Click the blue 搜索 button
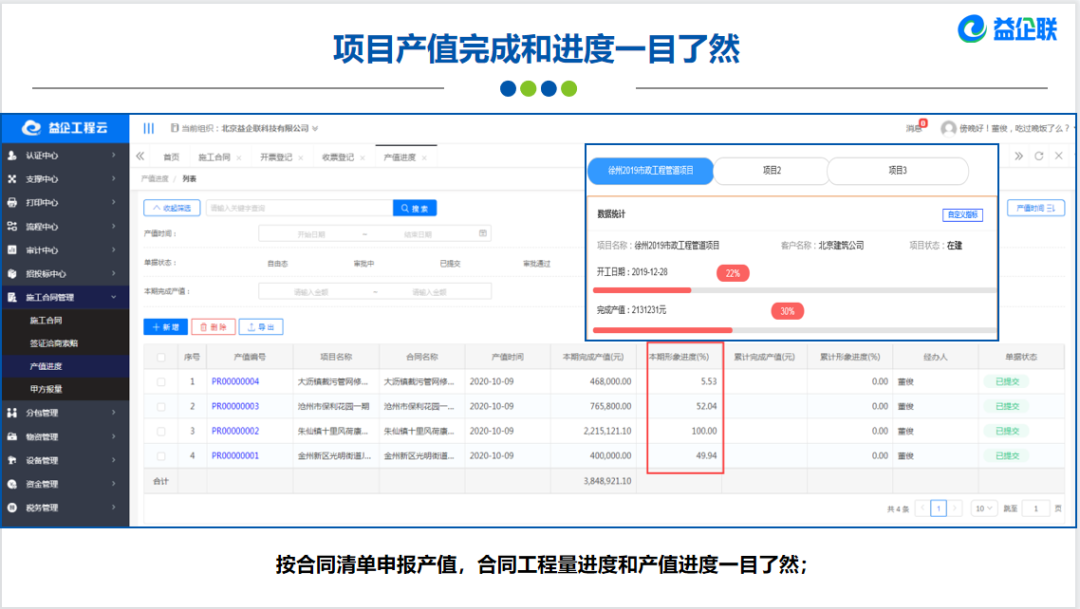Screen dimensions: 1080x609 tap(415, 208)
